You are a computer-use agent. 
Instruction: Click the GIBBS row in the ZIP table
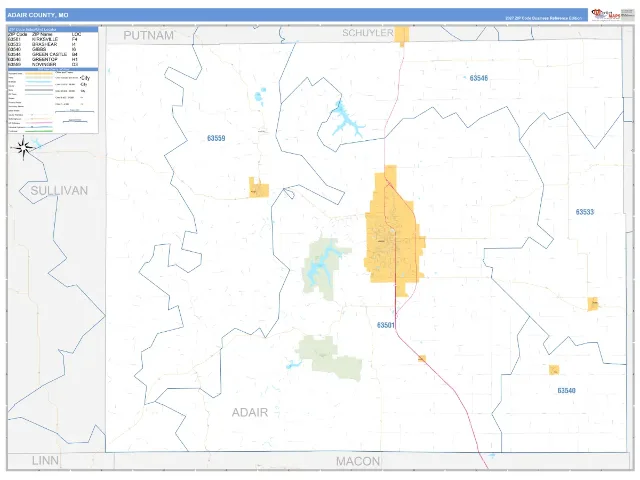(53, 49)
